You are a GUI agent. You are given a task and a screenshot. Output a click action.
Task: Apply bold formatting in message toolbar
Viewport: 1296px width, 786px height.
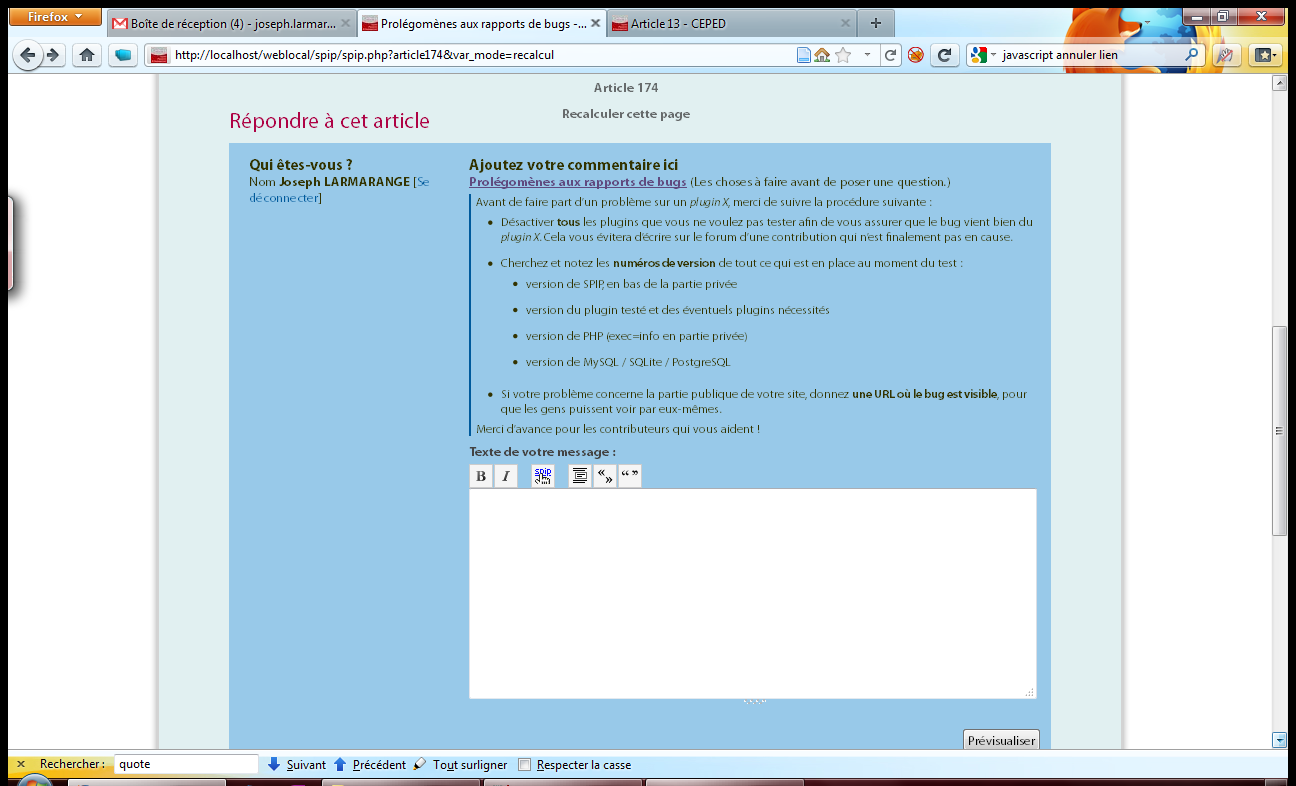[481, 476]
